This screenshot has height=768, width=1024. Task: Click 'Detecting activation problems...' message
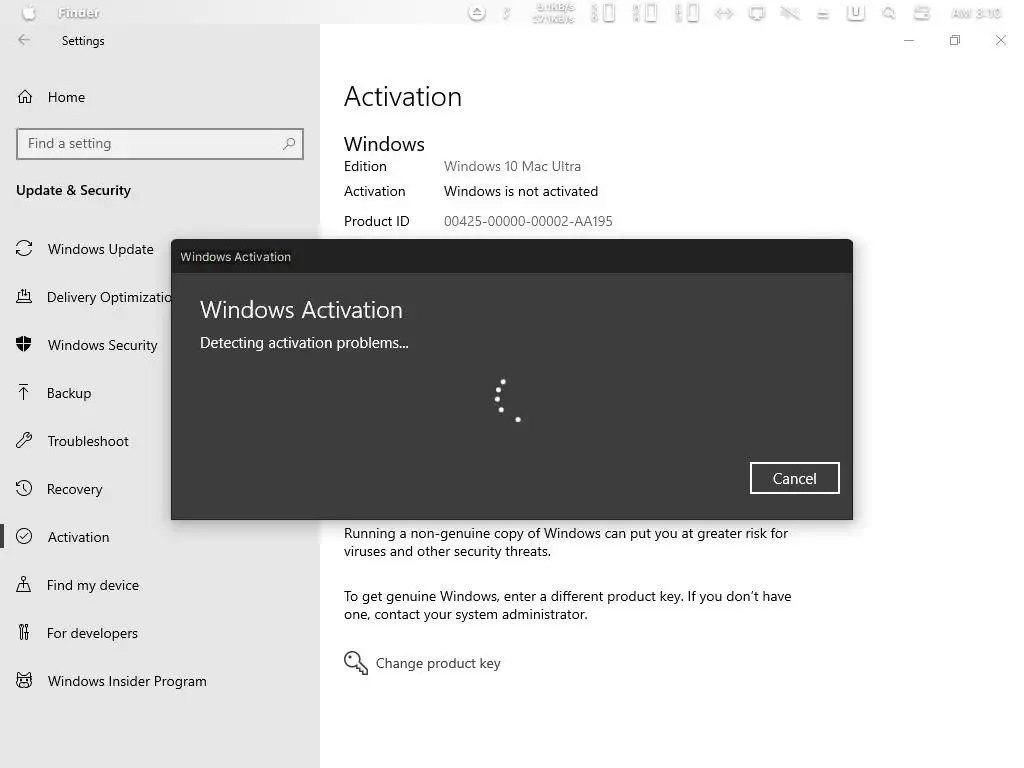(x=304, y=343)
